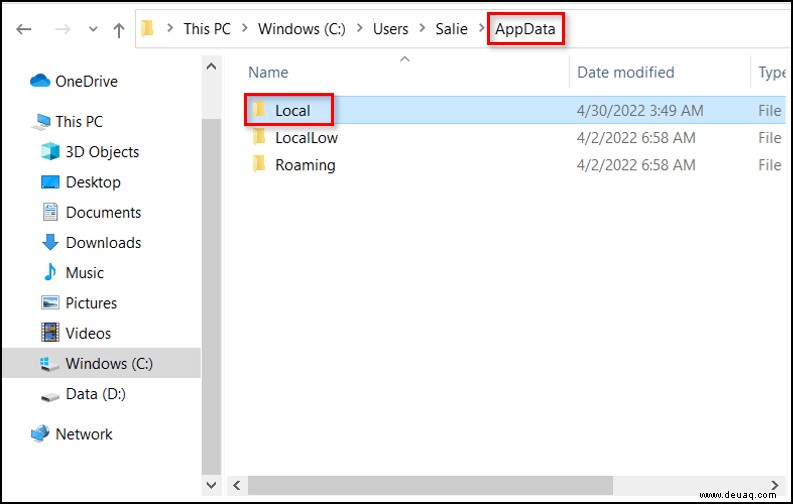Screen dimensions: 793x504
Task: Click Users in the address breadcrumb
Action: pyautogui.click(x=390, y=29)
